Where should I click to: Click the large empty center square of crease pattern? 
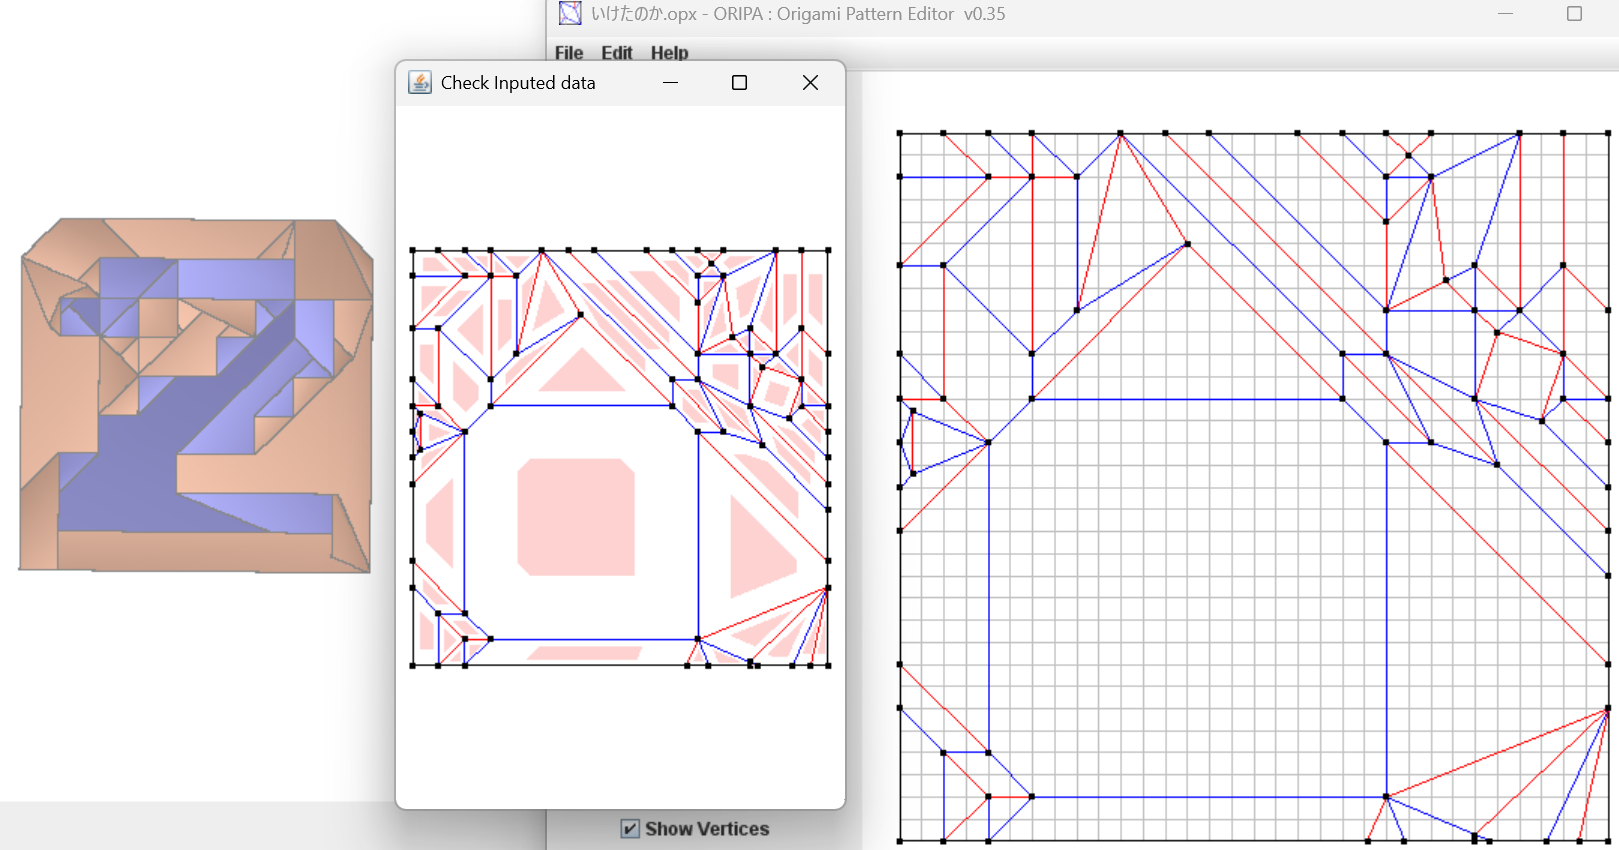[1187, 600]
